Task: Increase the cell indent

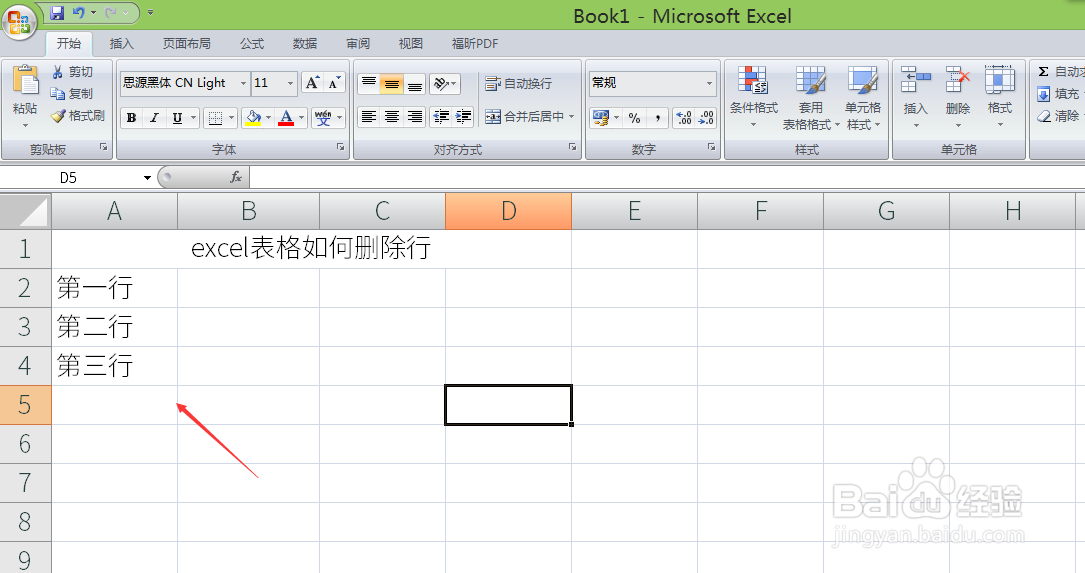Action: [463, 117]
